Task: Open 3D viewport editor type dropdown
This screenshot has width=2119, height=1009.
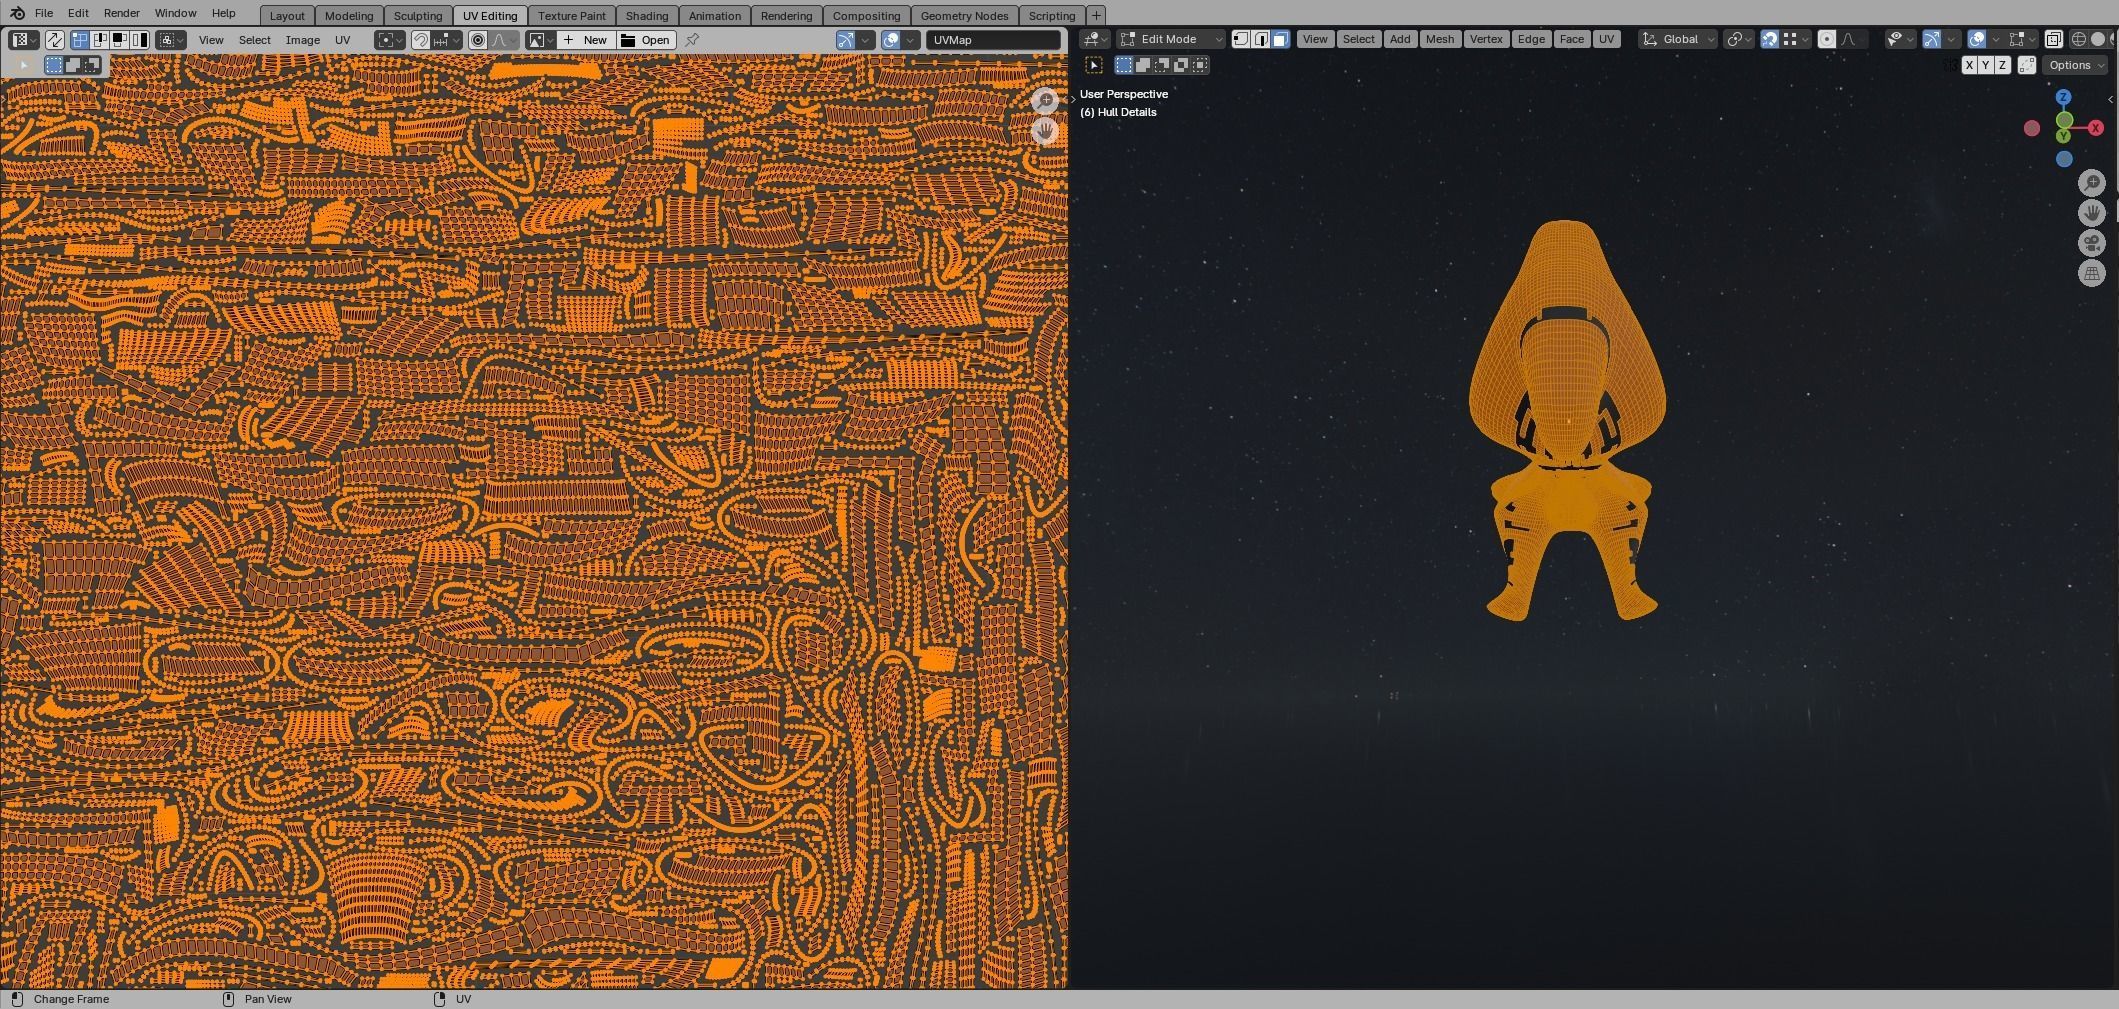Action: (1095, 39)
